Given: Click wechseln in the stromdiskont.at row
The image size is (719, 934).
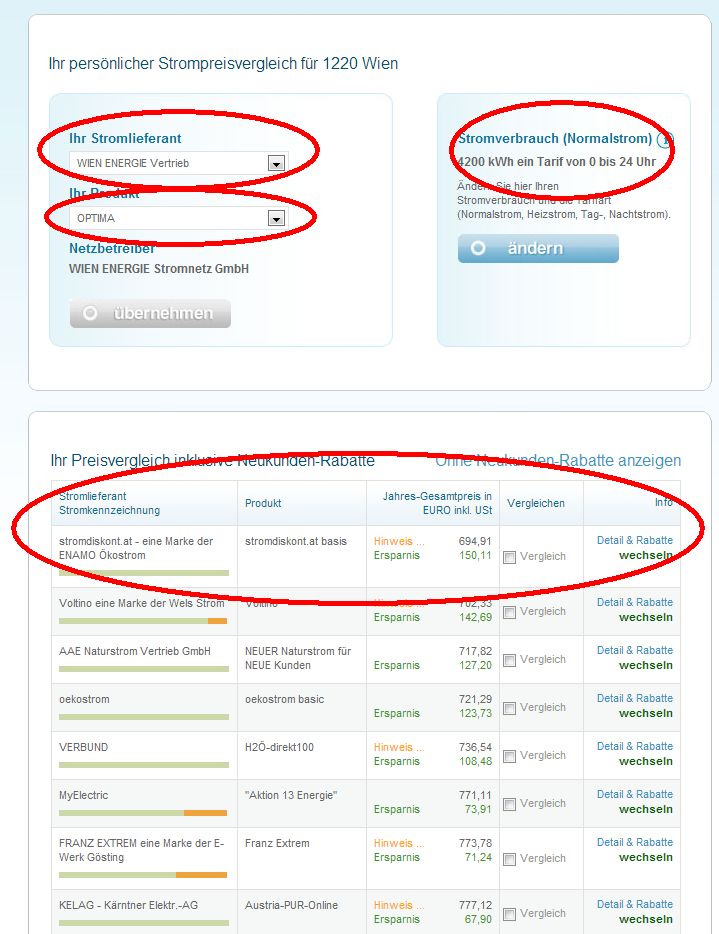Looking at the screenshot, I should (x=646, y=555).
